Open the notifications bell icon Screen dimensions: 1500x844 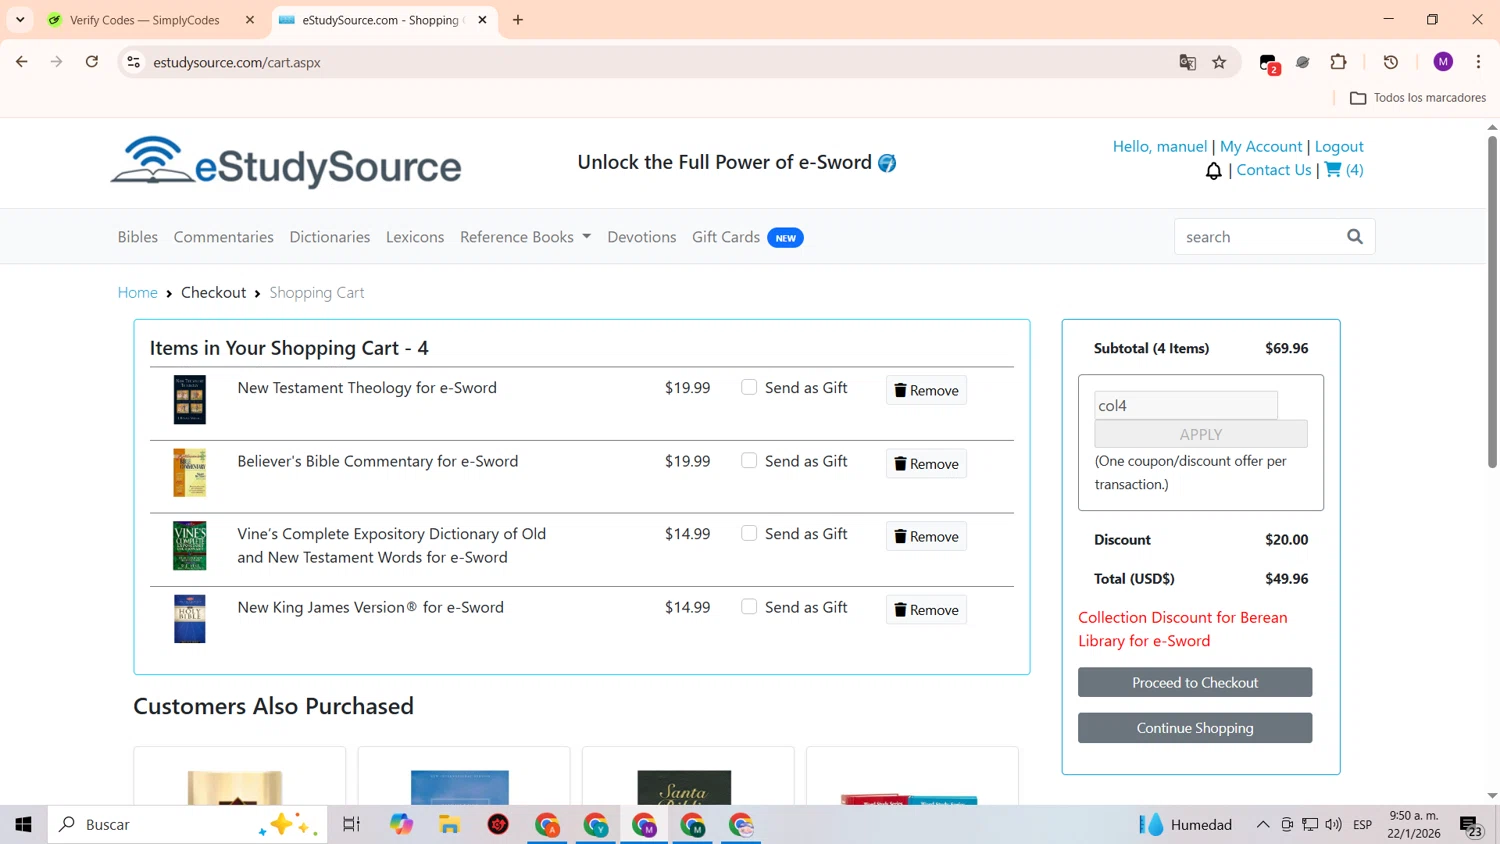click(x=1213, y=171)
